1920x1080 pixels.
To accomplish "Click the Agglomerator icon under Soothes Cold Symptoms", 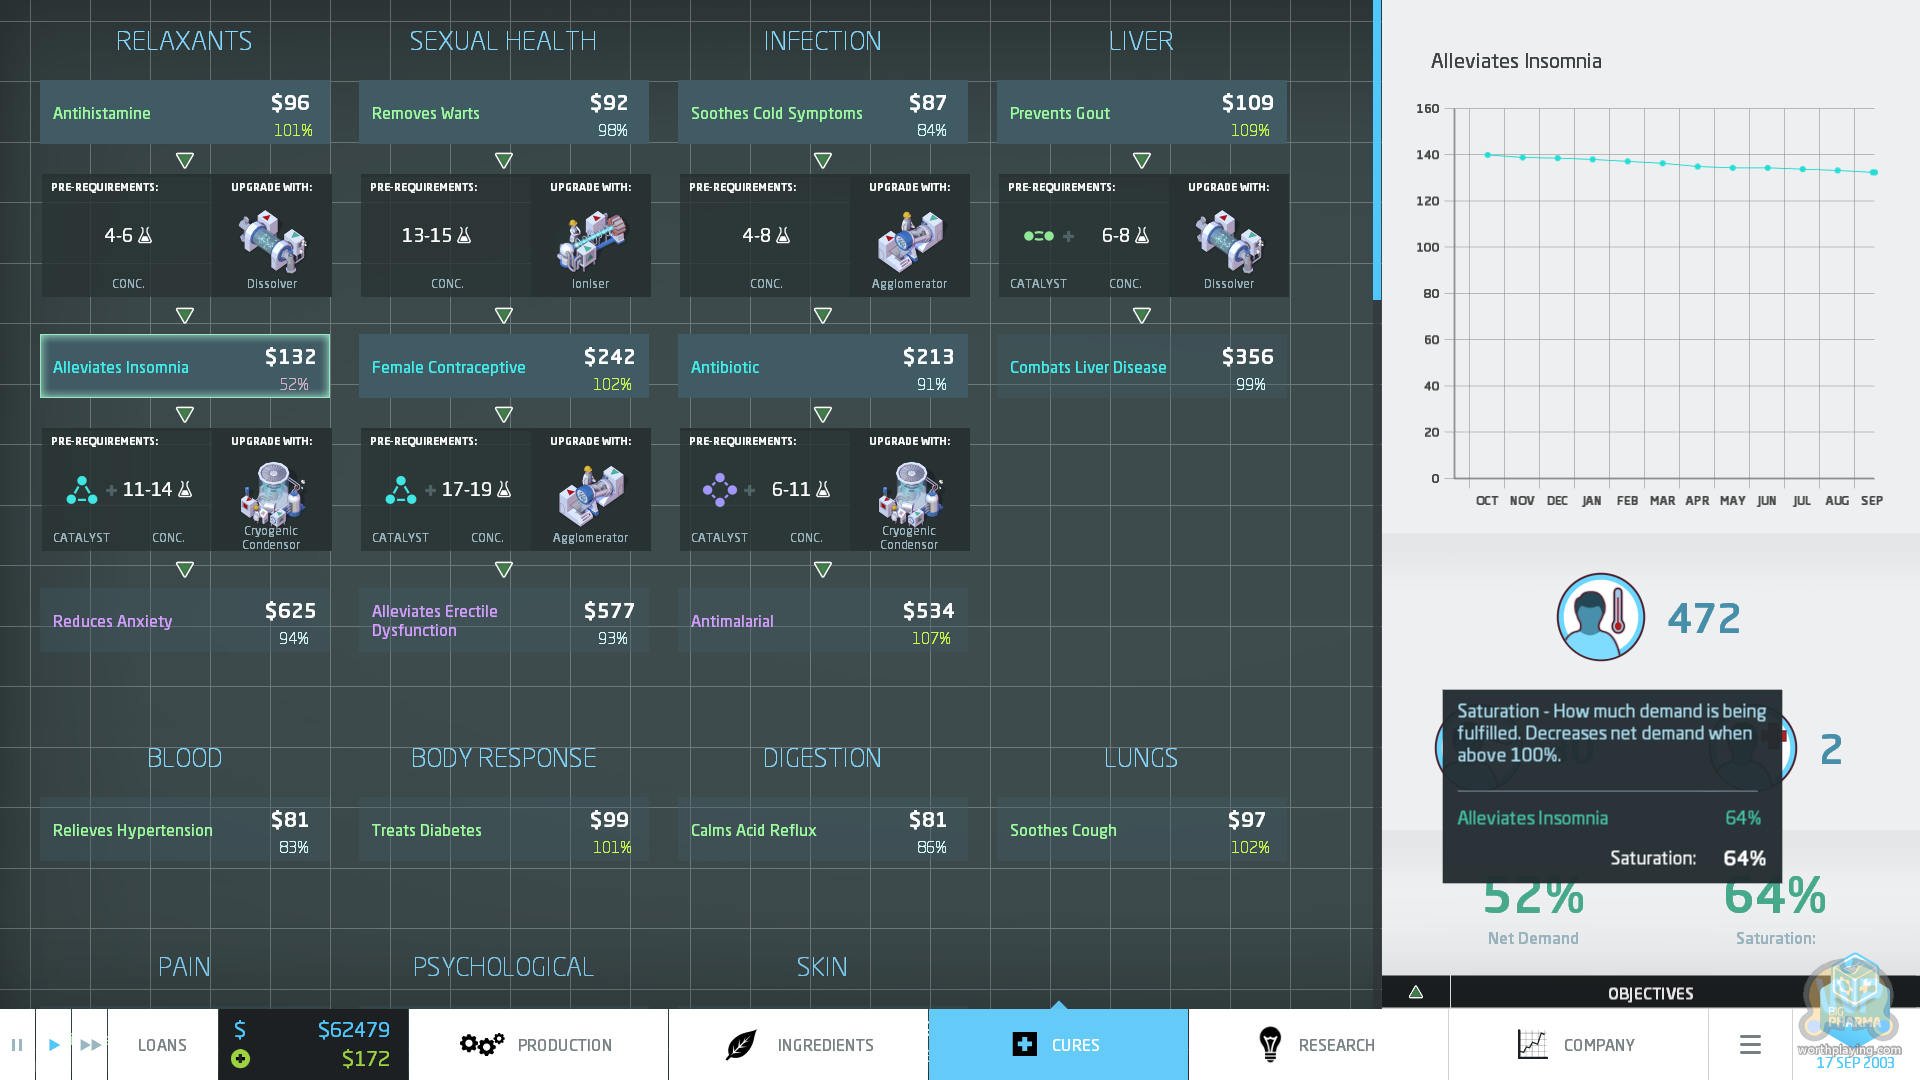I will click(909, 240).
